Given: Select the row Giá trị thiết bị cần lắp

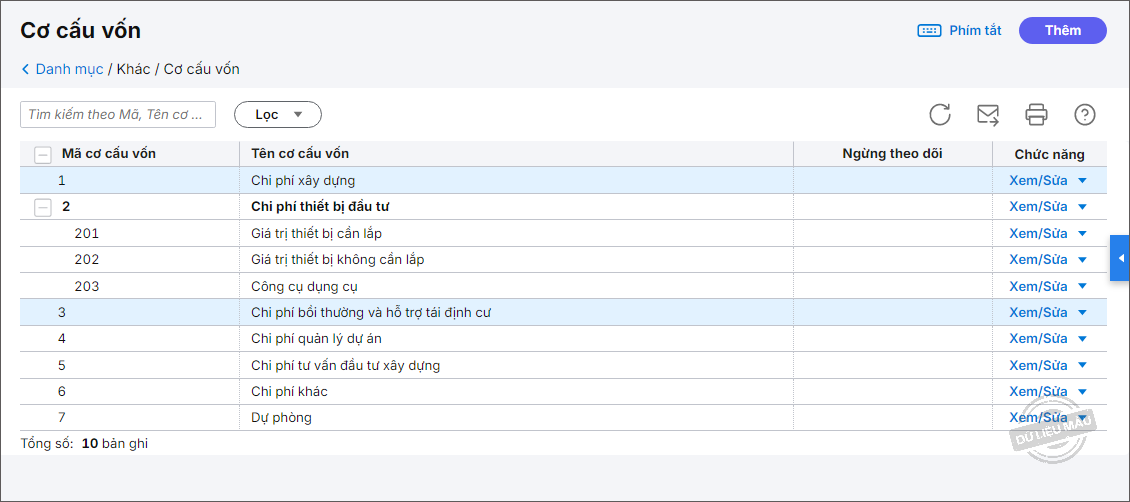Looking at the screenshot, I should click(x=316, y=234).
